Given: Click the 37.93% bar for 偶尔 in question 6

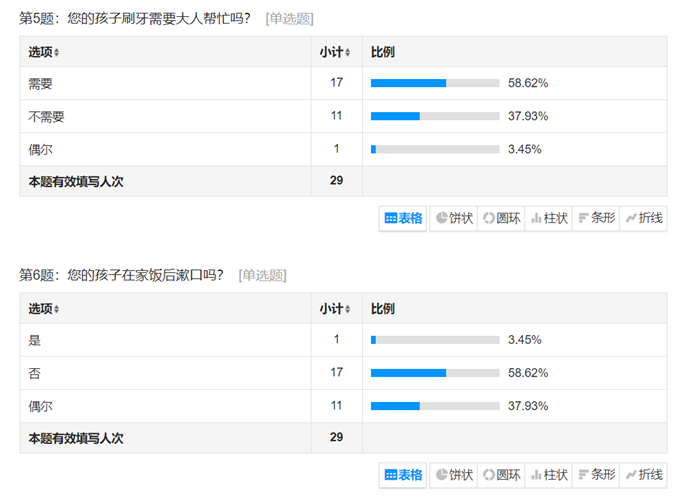Looking at the screenshot, I should tap(435, 406).
